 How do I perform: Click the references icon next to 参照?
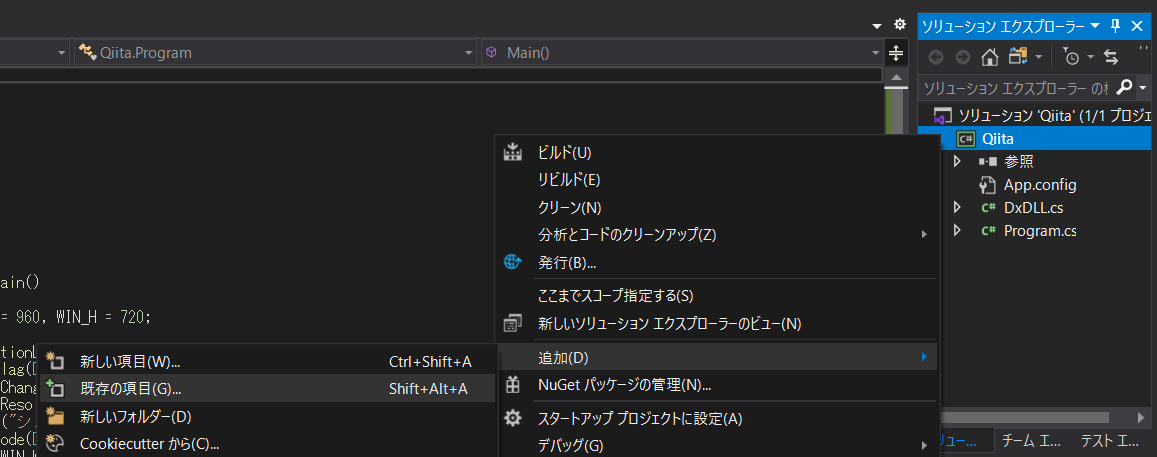point(988,162)
